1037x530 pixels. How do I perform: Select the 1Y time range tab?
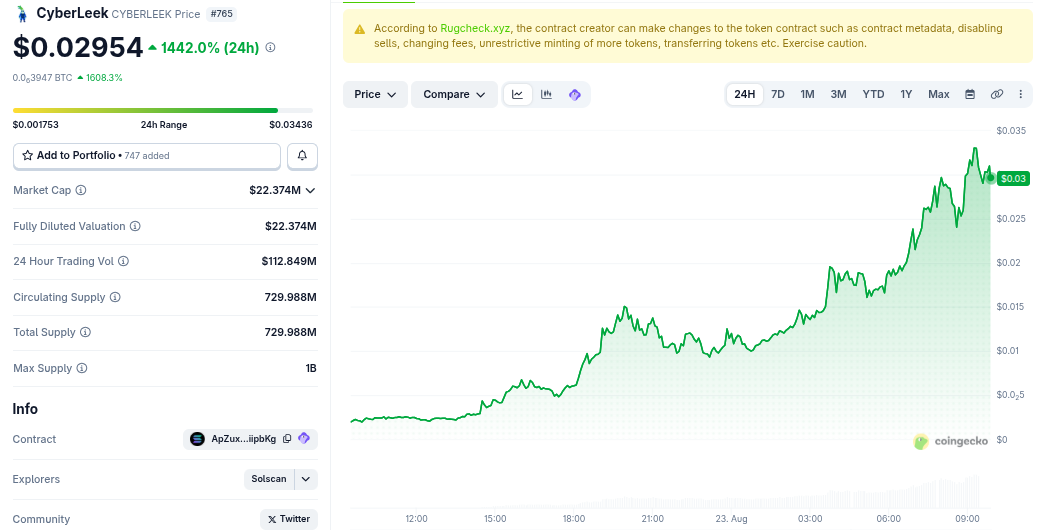click(906, 95)
